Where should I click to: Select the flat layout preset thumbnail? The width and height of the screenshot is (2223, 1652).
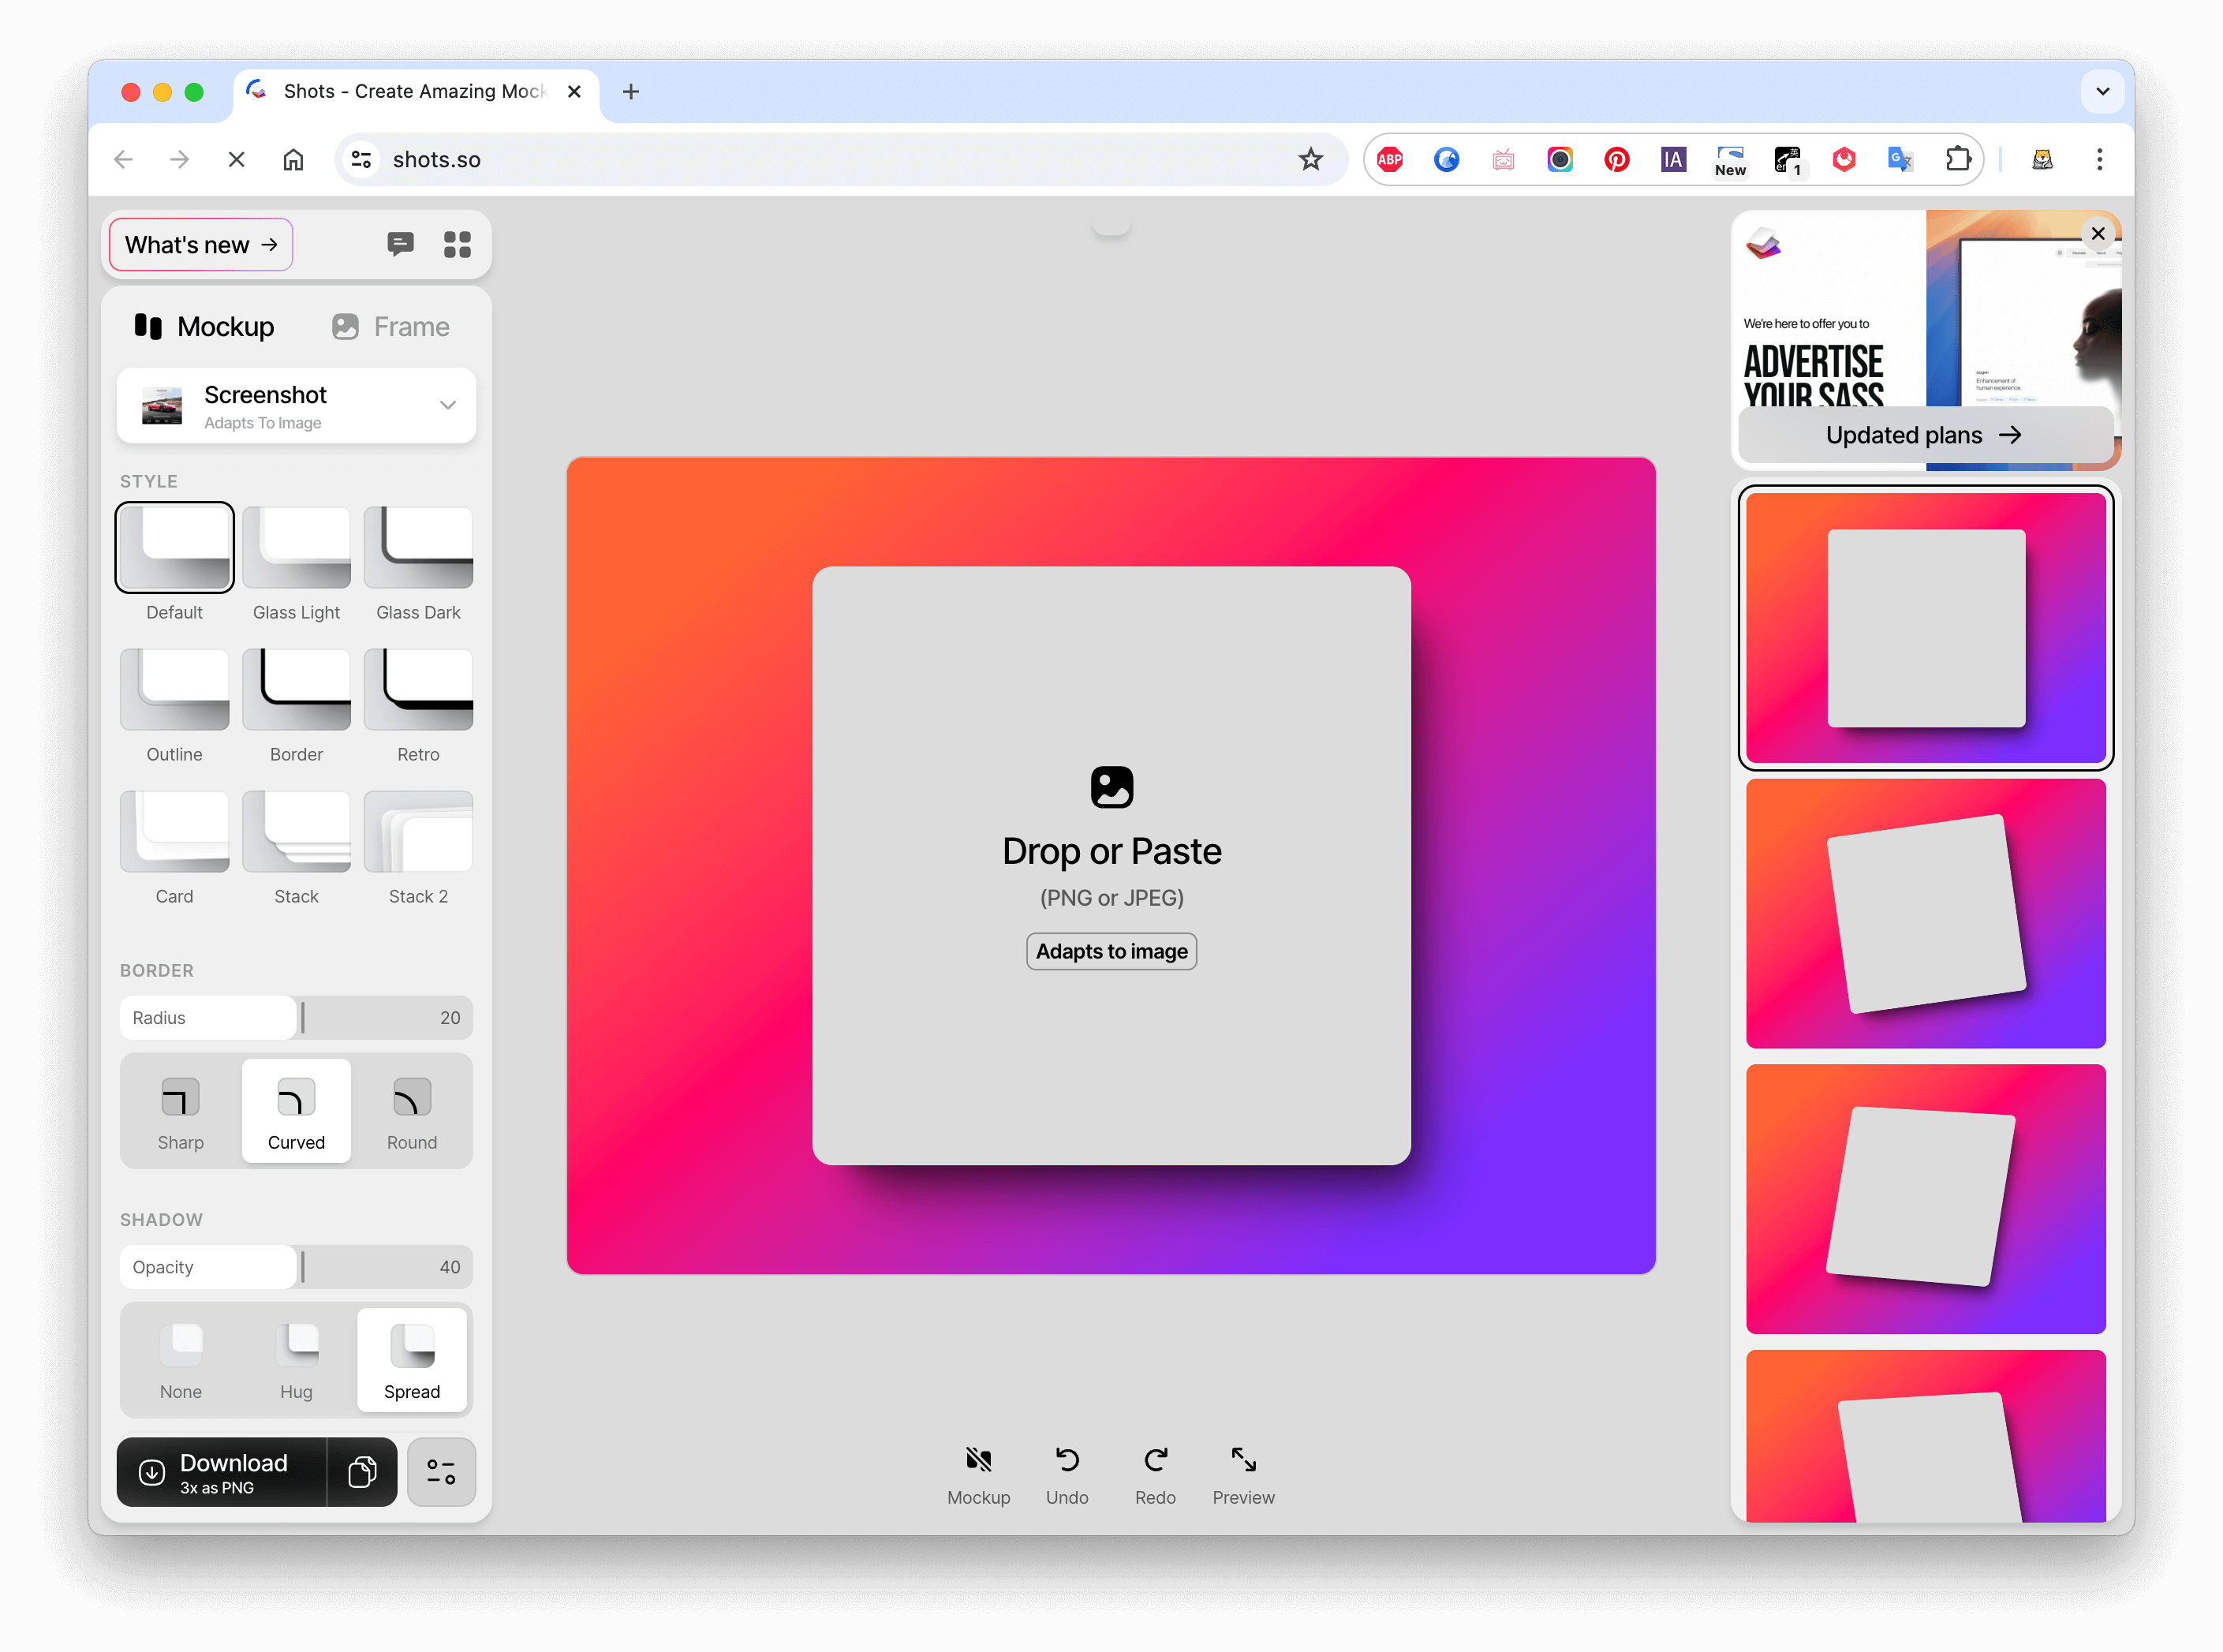click(1926, 628)
